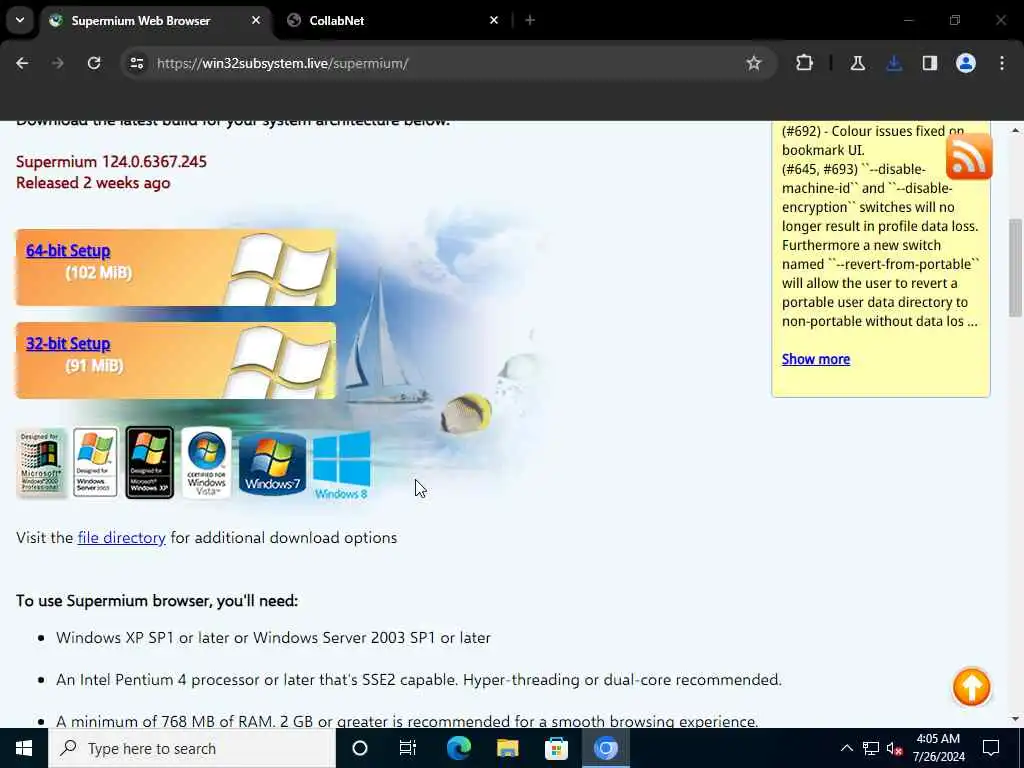Click the (102 MiB) size label
This screenshot has width=1024, height=768.
pos(99,272)
